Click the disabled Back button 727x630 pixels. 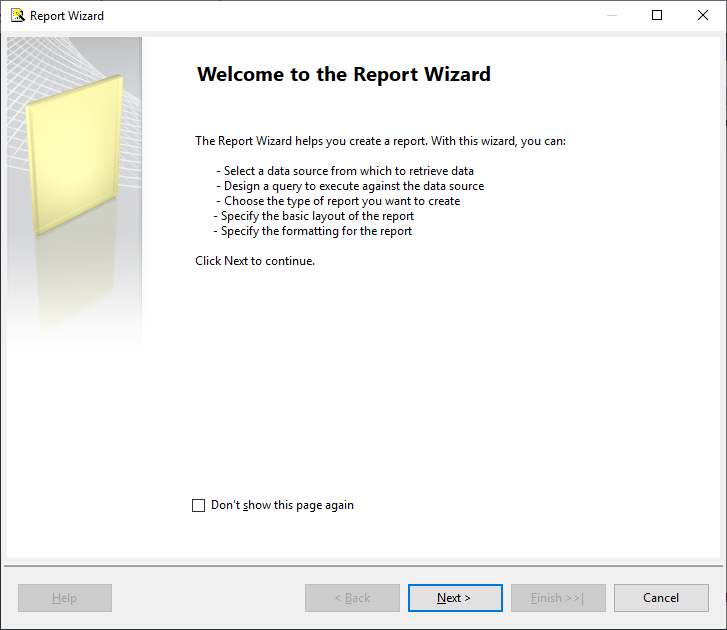[352, 598]
